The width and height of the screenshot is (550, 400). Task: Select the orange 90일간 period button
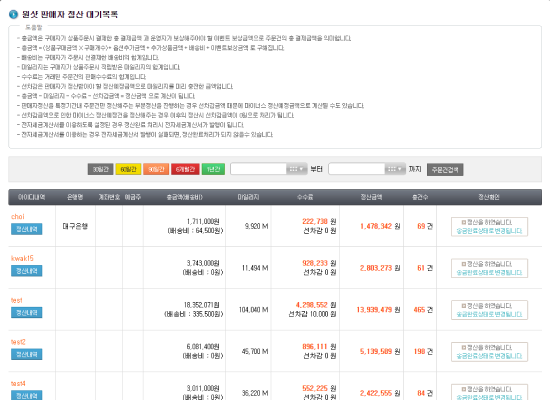point(156,169)
